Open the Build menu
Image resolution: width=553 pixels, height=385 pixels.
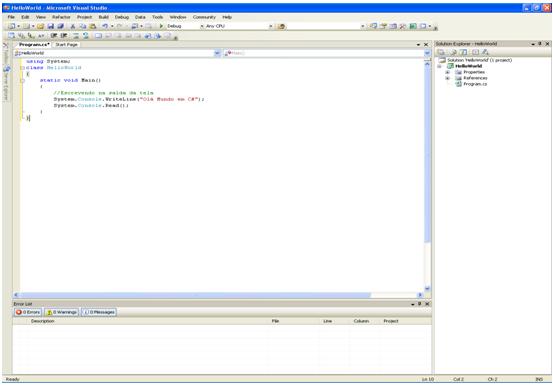[103, 17]
